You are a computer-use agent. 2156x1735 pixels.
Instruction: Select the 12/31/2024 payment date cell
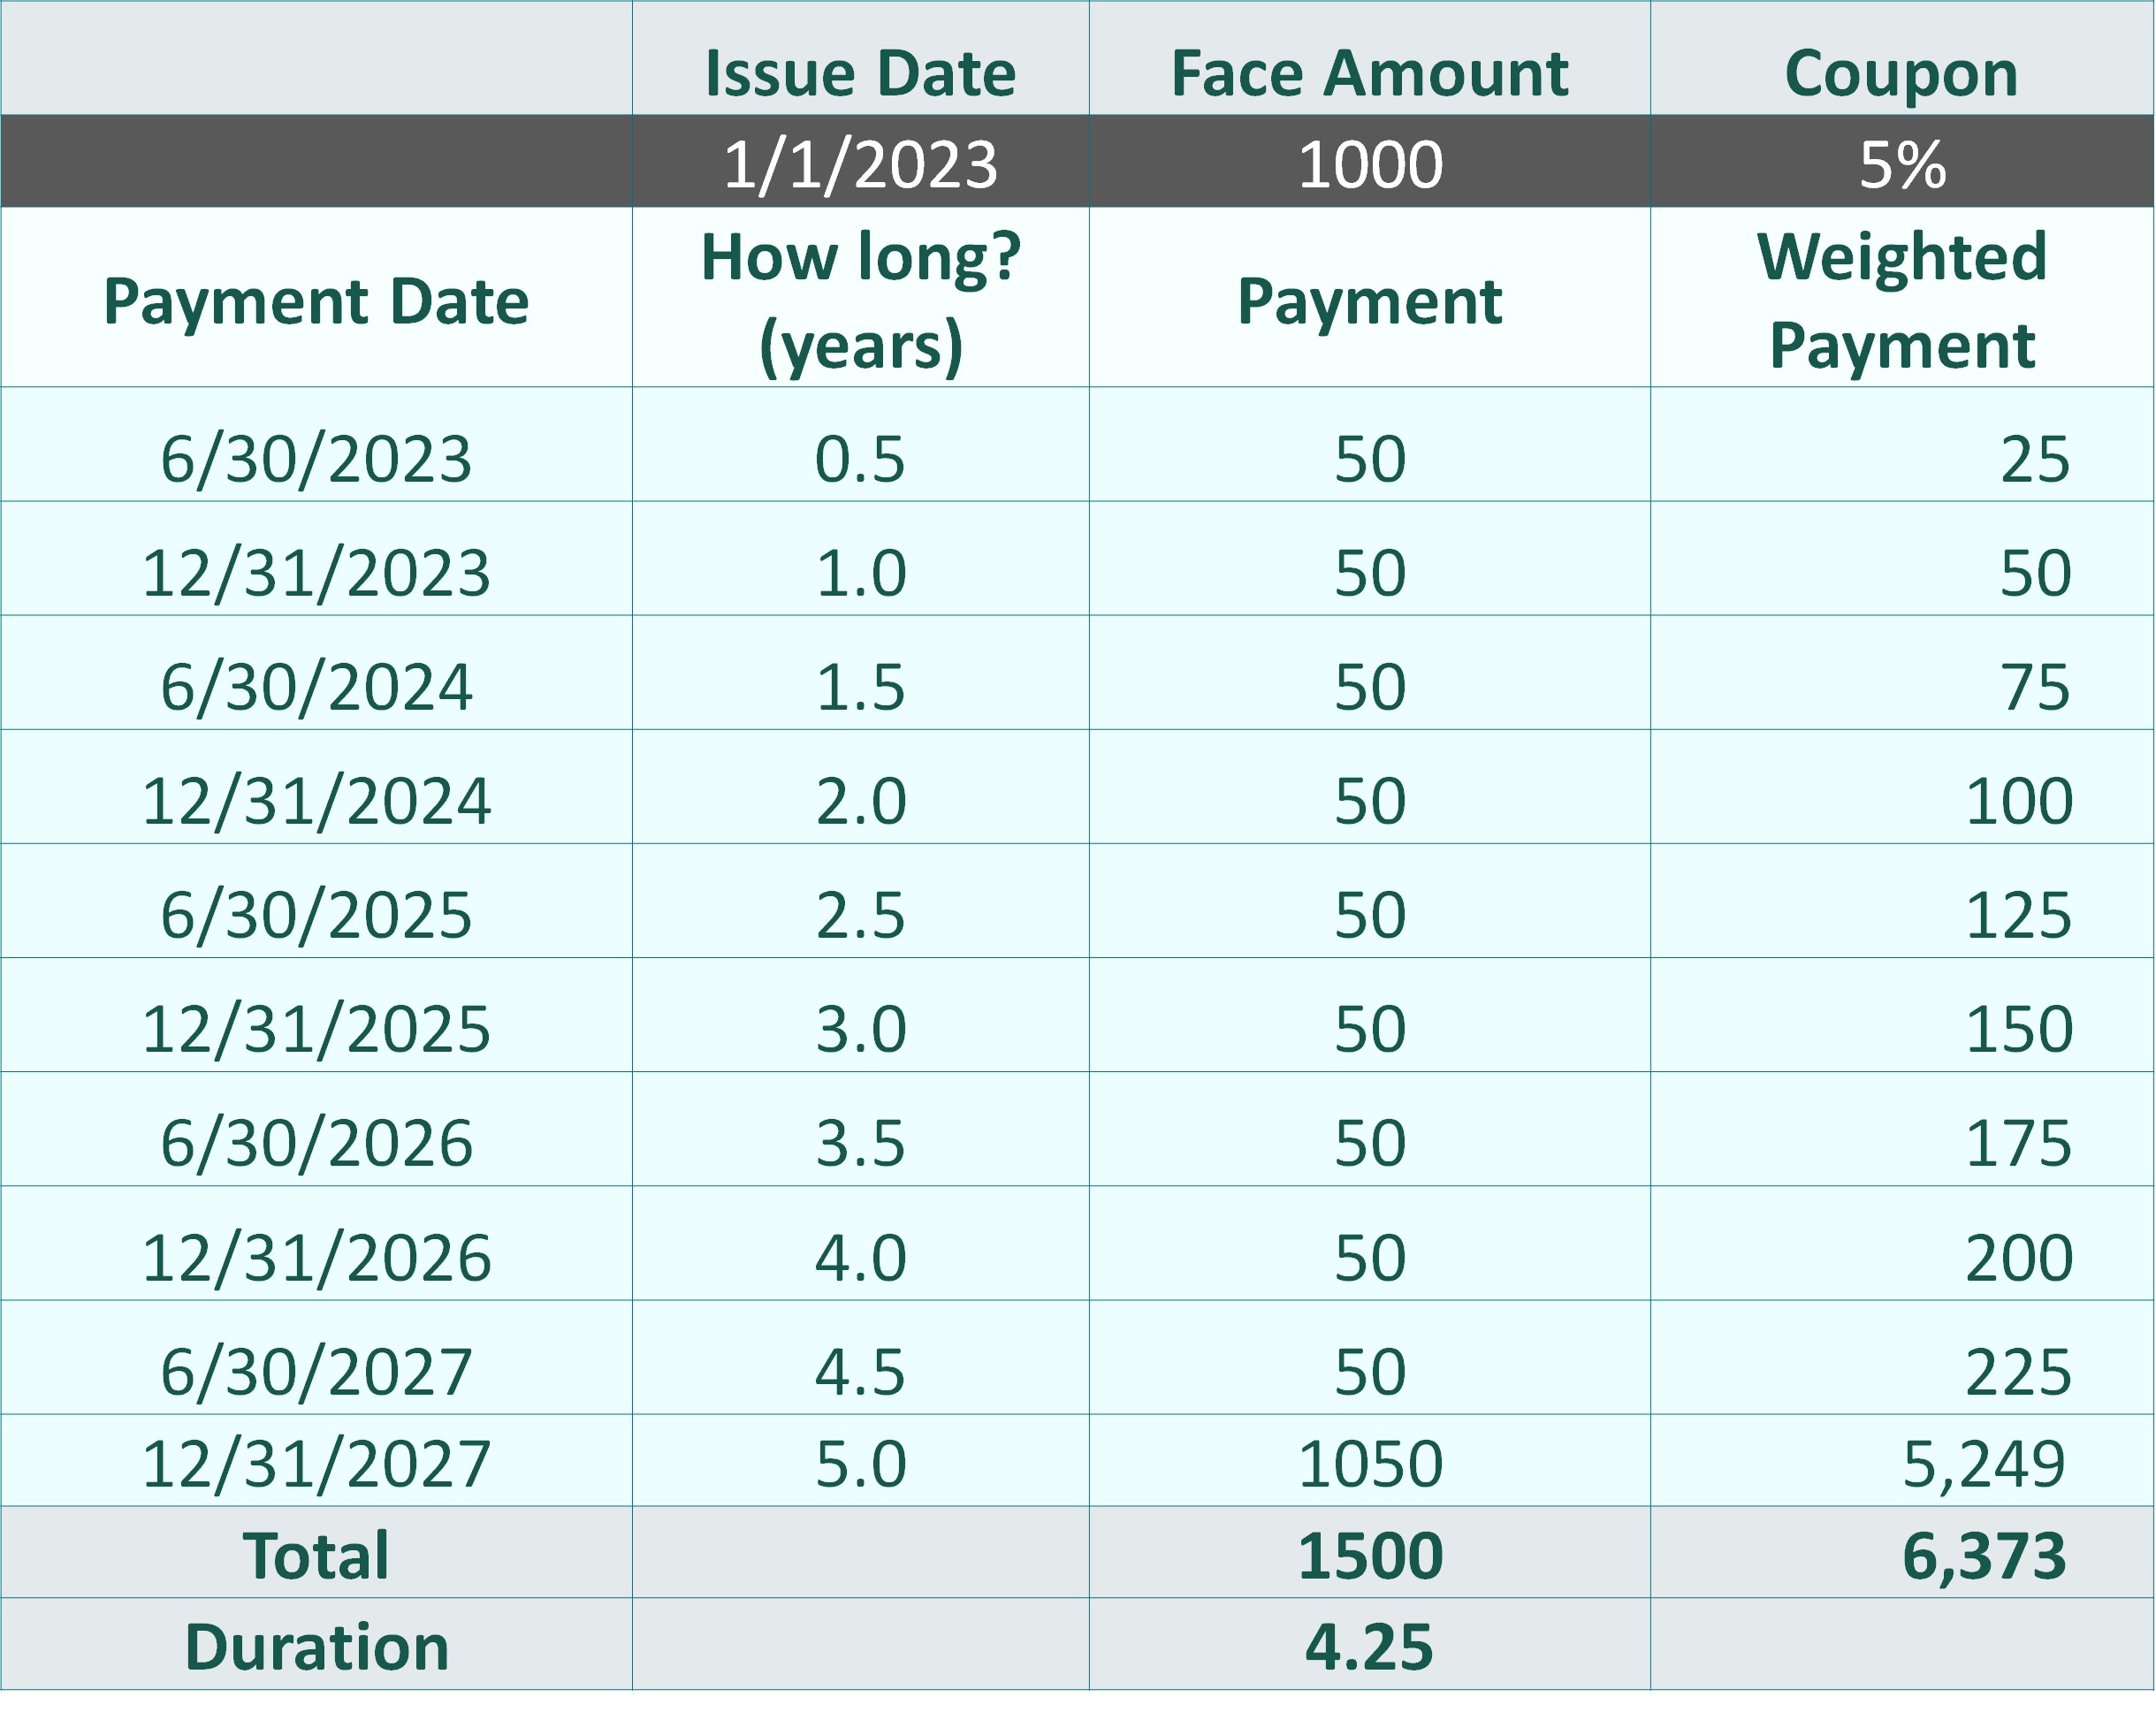point(316,787)
